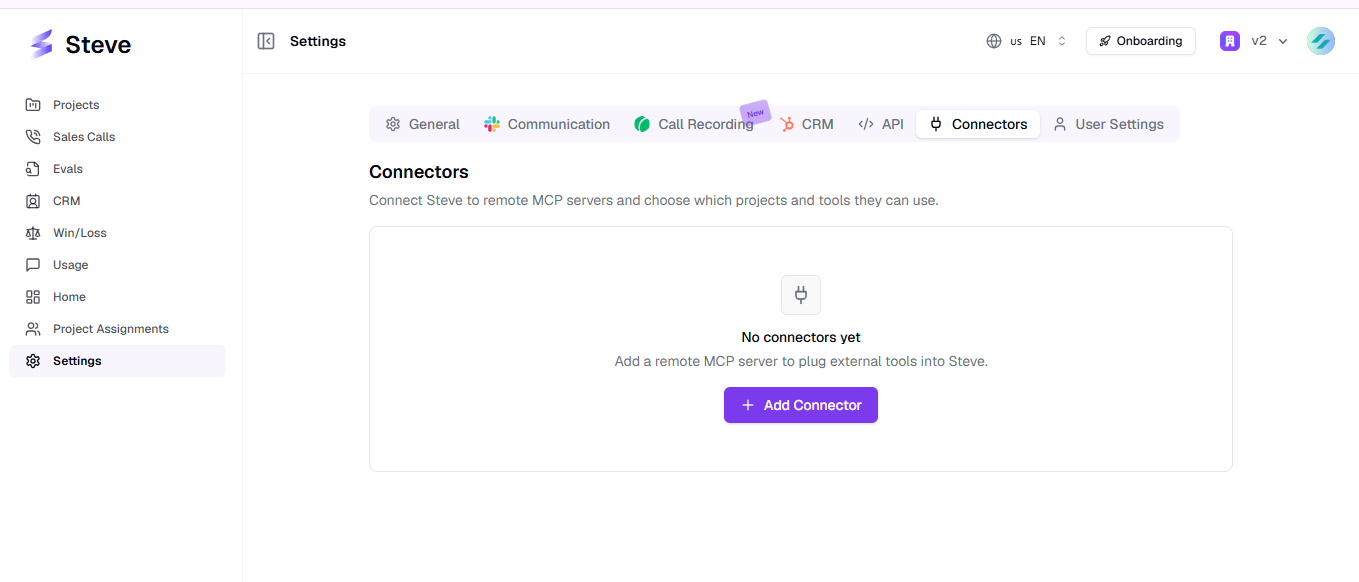Click the Steve brand name
Viewport: 1359px width, 582px height.
tap(98, 45)
